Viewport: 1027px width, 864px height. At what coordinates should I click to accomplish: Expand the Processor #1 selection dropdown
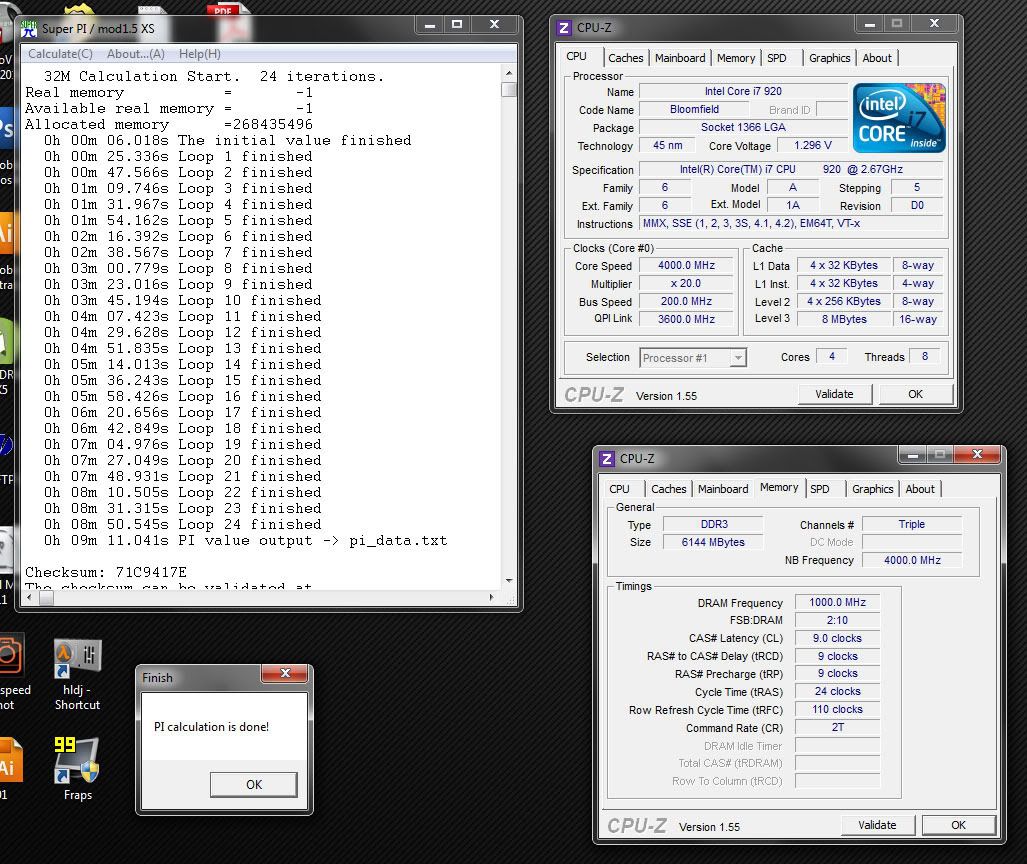coord(738,358)
